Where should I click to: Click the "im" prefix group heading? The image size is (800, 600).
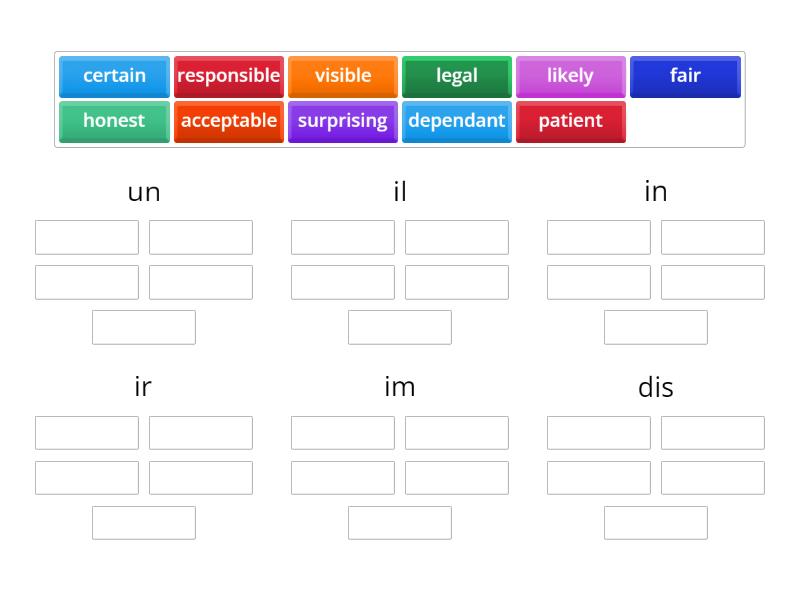[399, 388]
